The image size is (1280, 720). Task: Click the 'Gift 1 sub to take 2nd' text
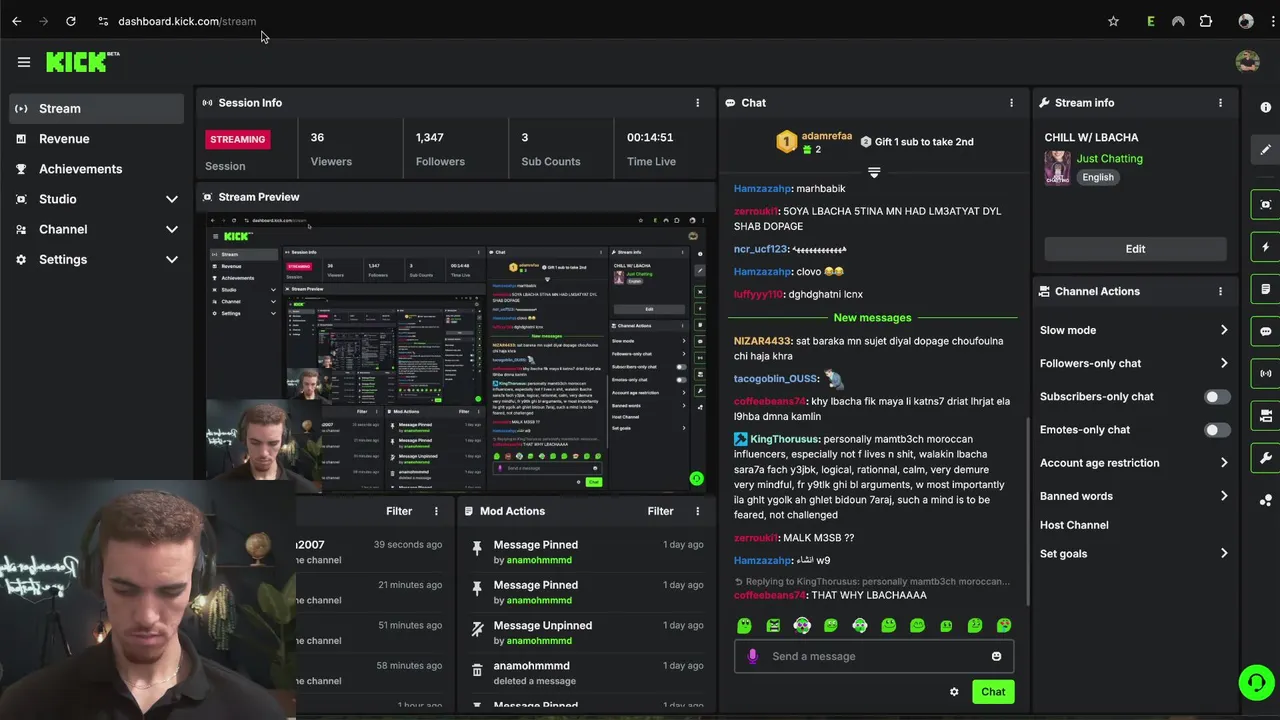(924, 142)
